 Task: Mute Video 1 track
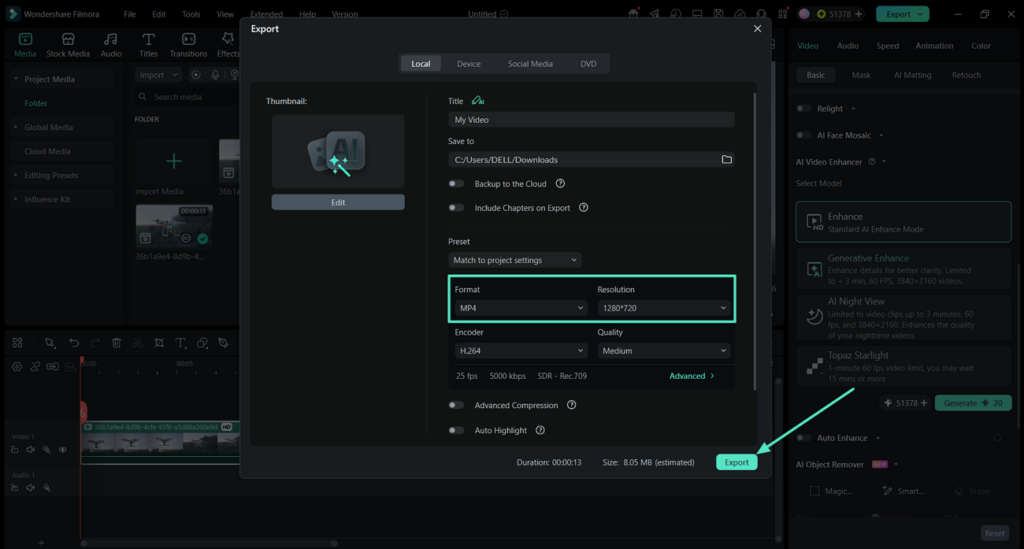30,449
